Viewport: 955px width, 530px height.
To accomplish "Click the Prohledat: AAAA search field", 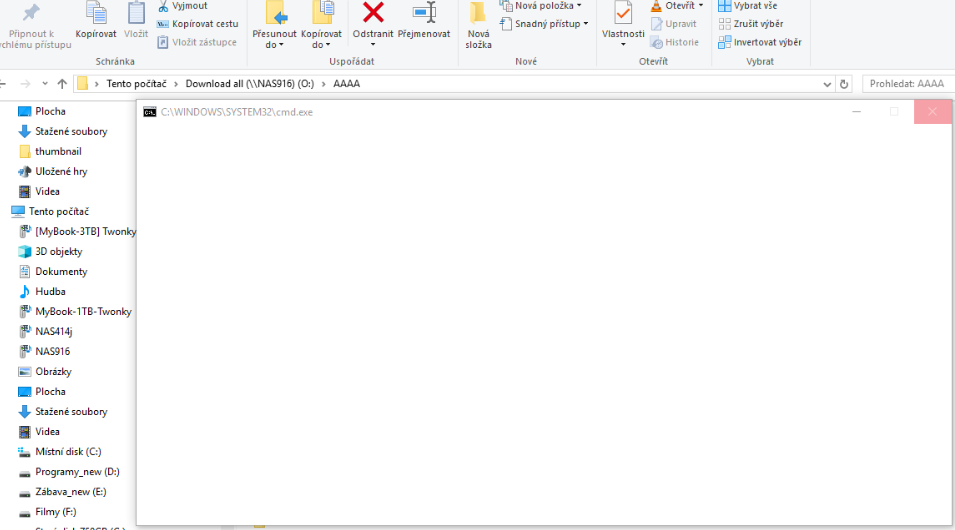I will 908,84.
